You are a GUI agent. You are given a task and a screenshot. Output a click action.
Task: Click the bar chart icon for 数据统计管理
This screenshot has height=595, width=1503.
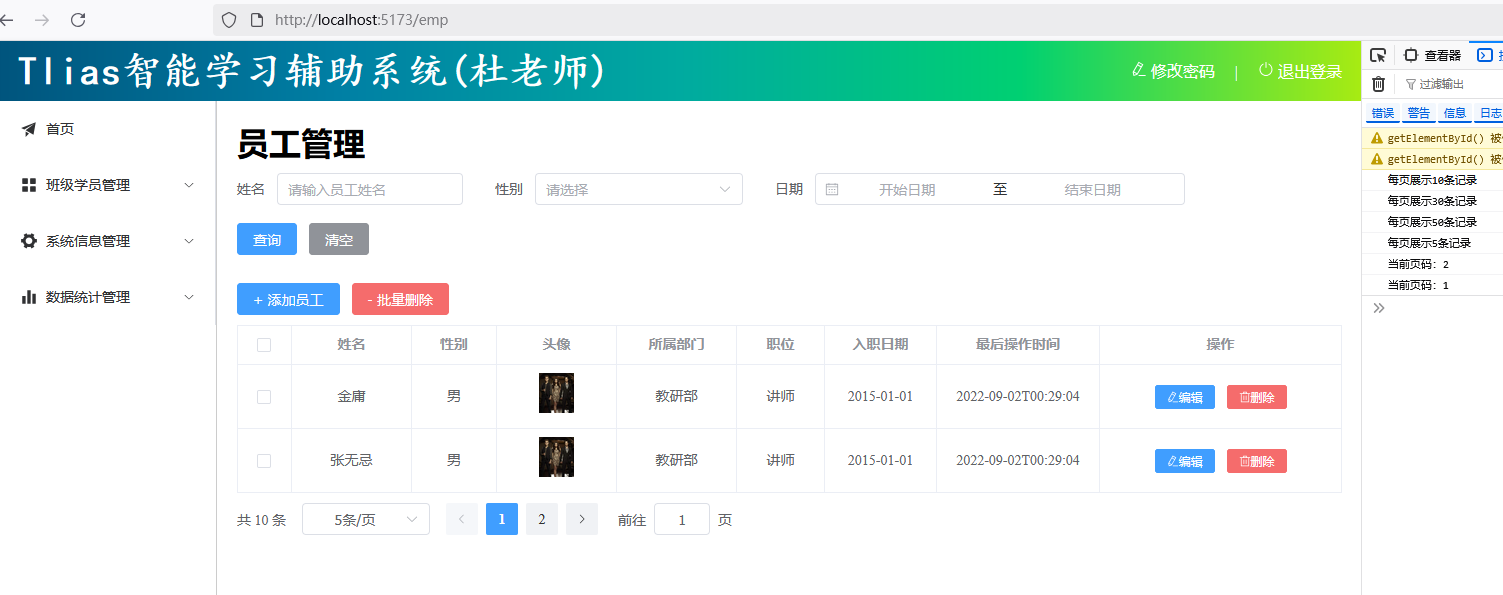click(29, 297)
